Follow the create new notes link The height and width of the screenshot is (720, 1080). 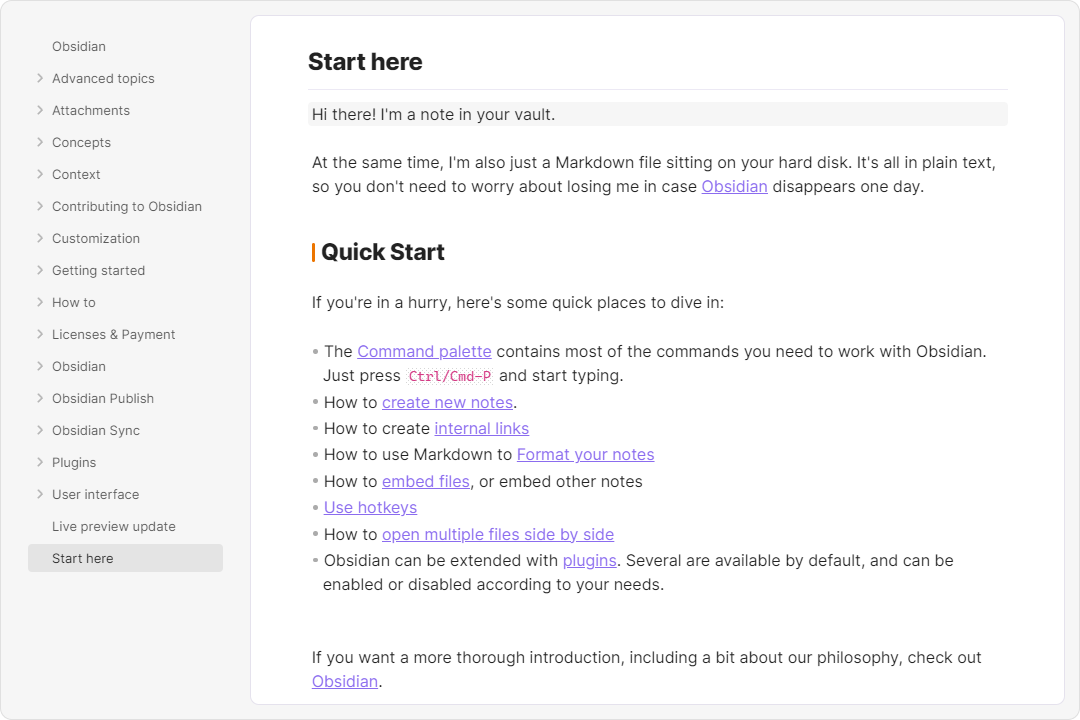pyautogui.click(x=448, y=402)
